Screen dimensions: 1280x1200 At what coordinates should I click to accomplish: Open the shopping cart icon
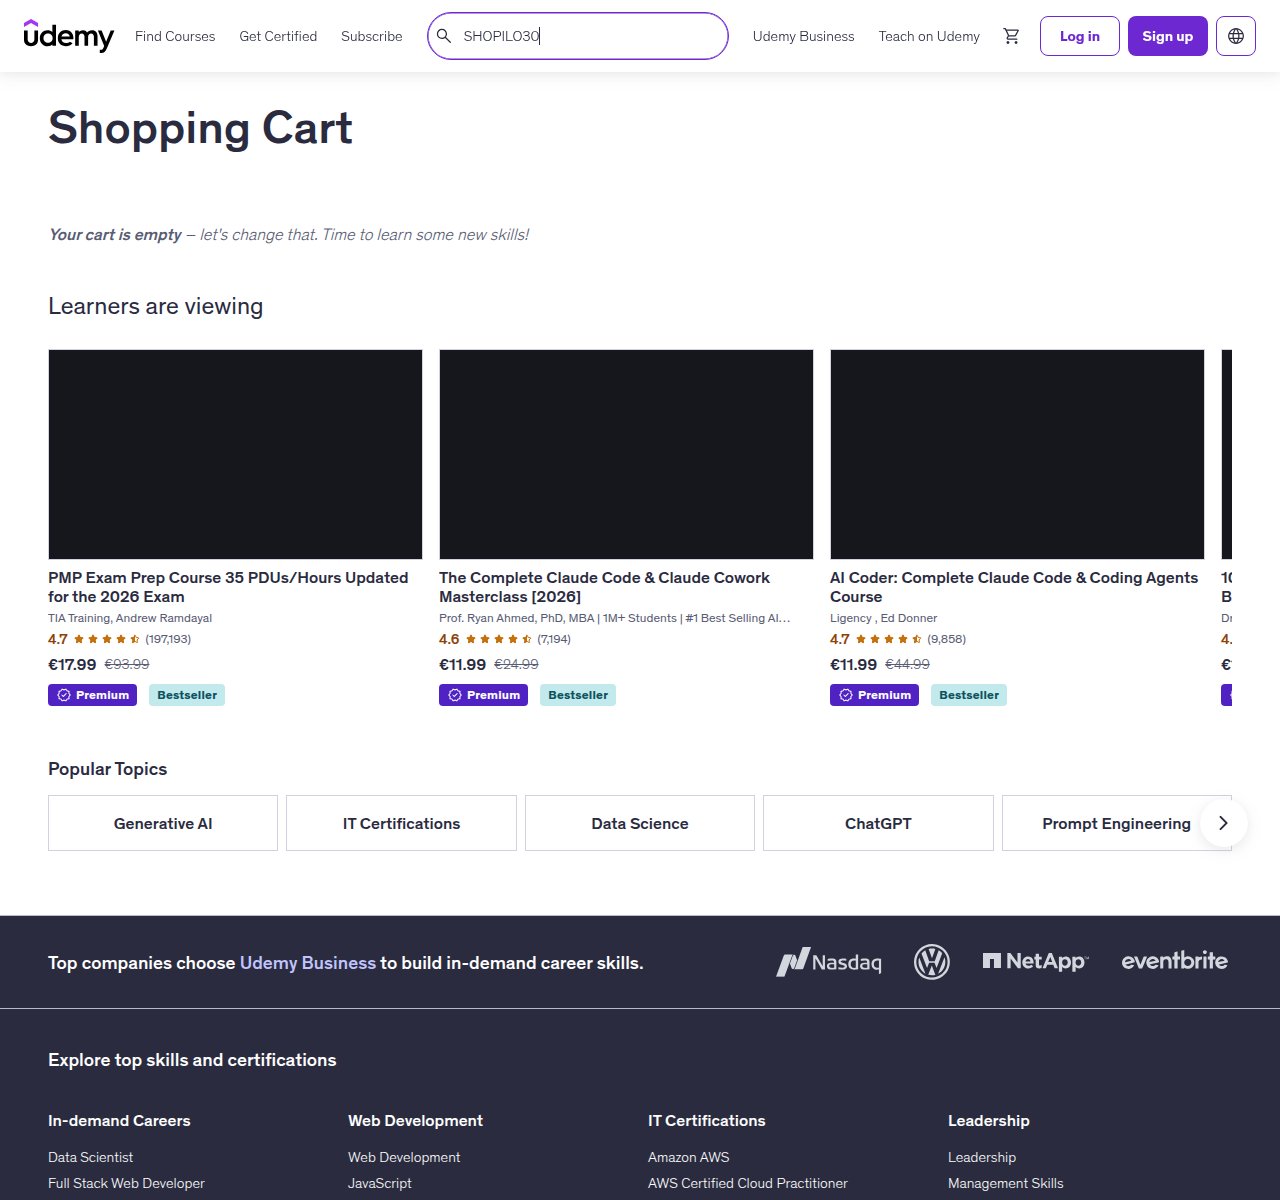(x=1012, y=36)
